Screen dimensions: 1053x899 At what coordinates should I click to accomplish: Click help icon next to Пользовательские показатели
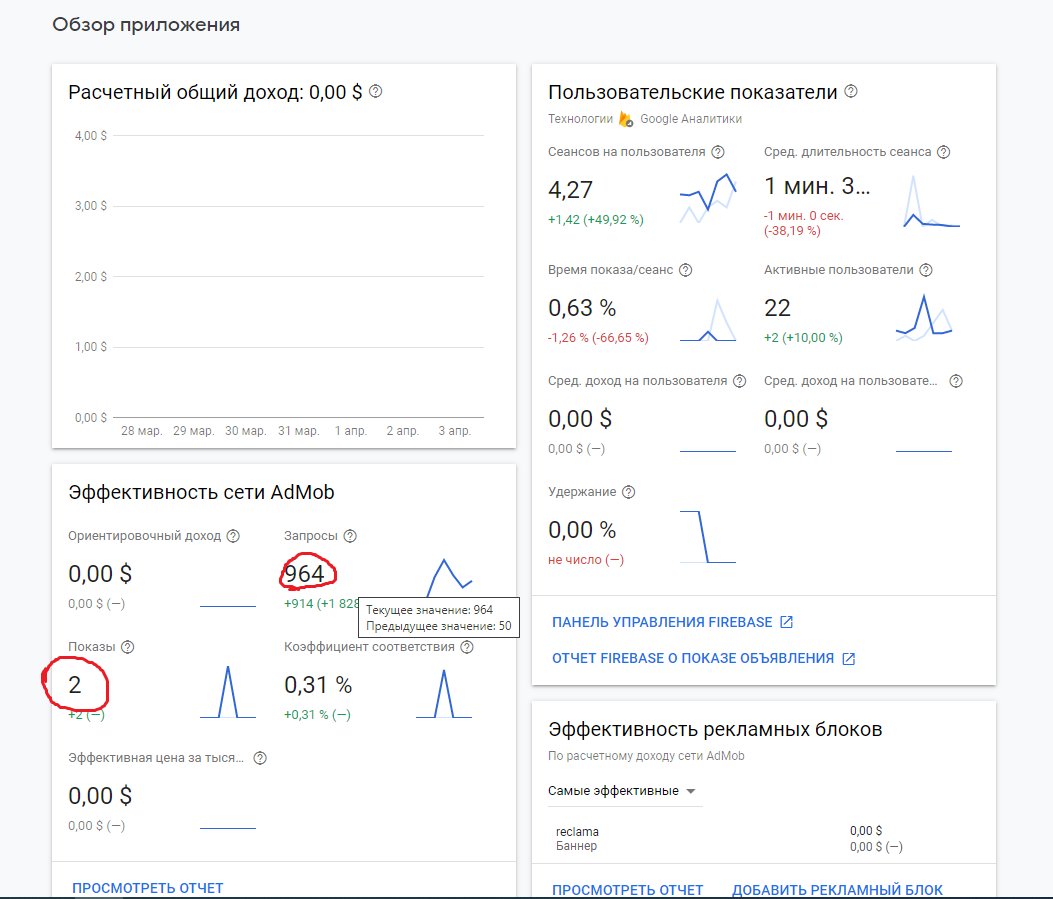click(851, 91)
